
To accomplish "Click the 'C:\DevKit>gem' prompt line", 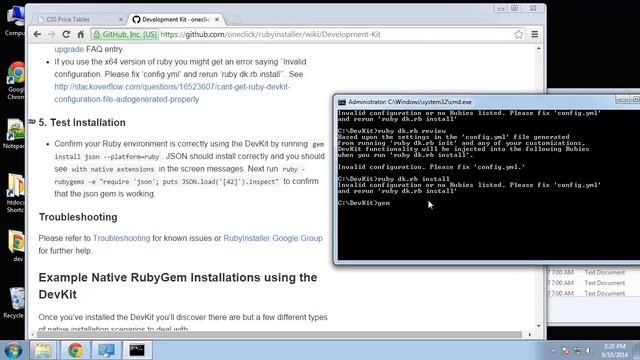I will (364, 203).
